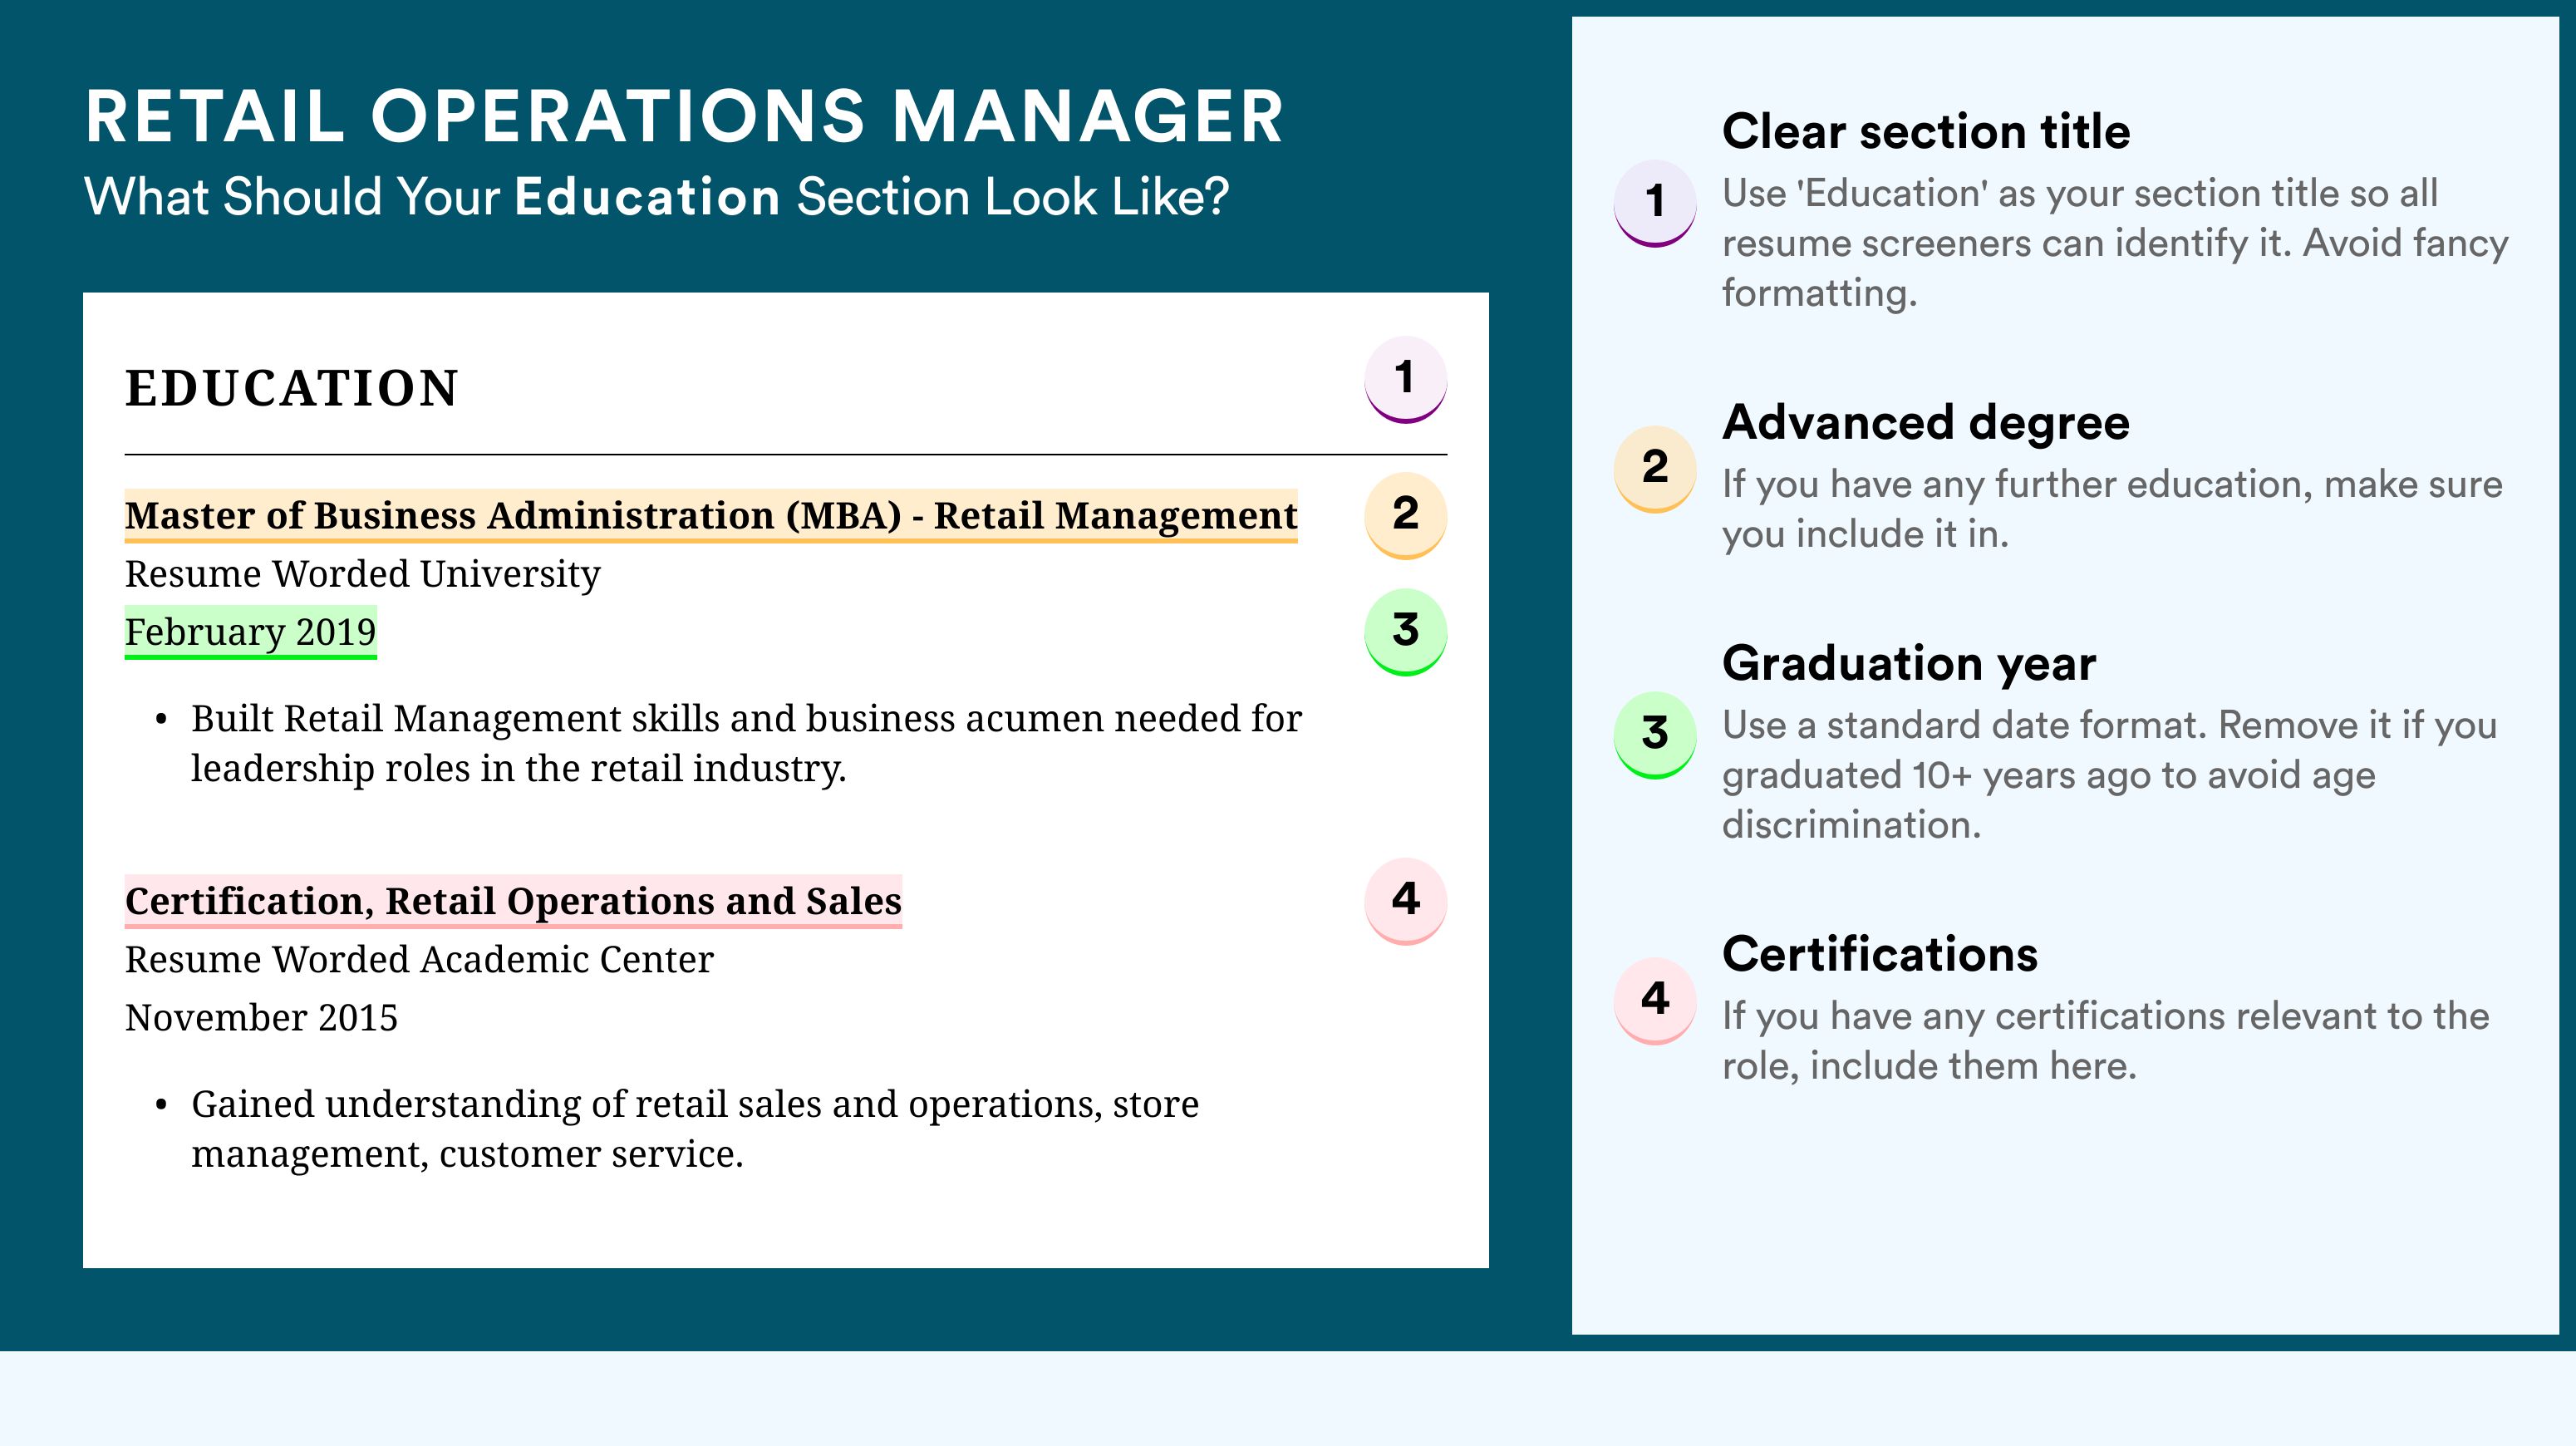
Task: Click the RETAIL OPERATIONS MANAGER title
Action: coord(684,117)
